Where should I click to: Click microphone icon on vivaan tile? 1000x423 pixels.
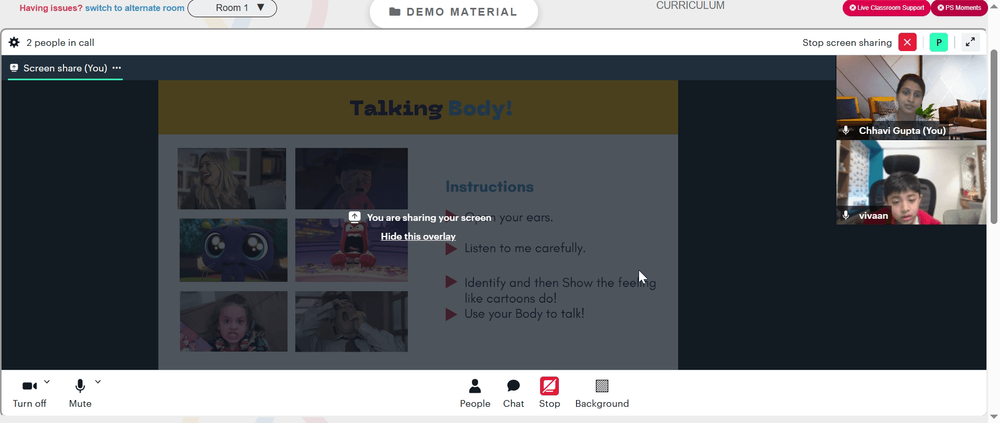tap(846, 216)
